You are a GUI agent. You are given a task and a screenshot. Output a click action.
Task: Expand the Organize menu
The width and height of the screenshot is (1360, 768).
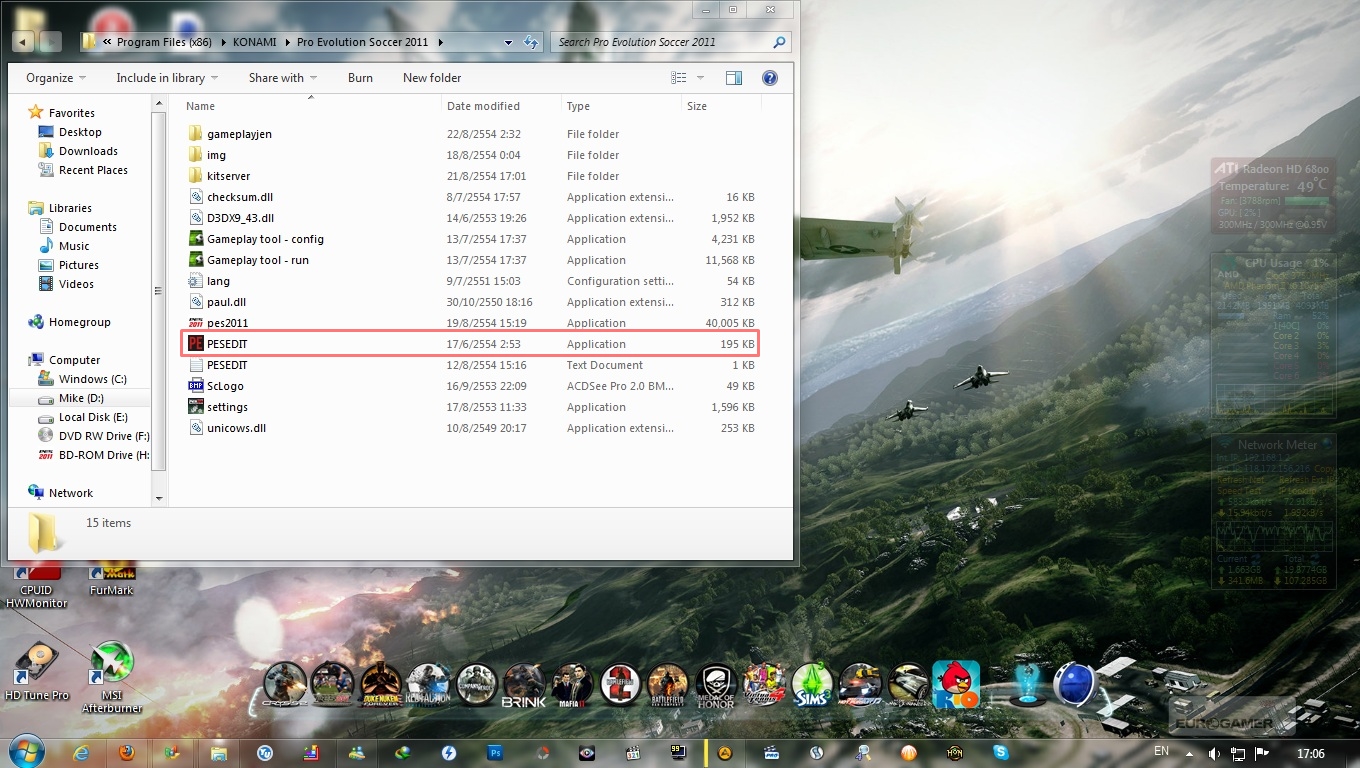(x=56, y=78)
